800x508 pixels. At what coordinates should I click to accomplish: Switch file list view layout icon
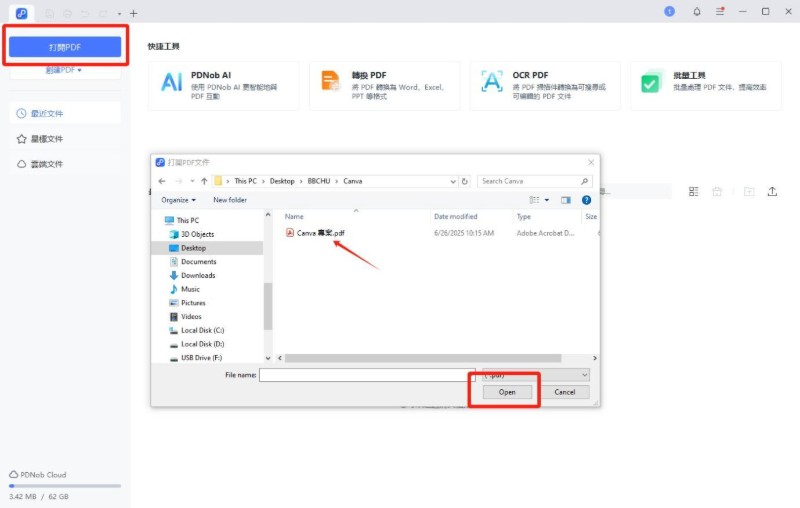tap(693, 191)
